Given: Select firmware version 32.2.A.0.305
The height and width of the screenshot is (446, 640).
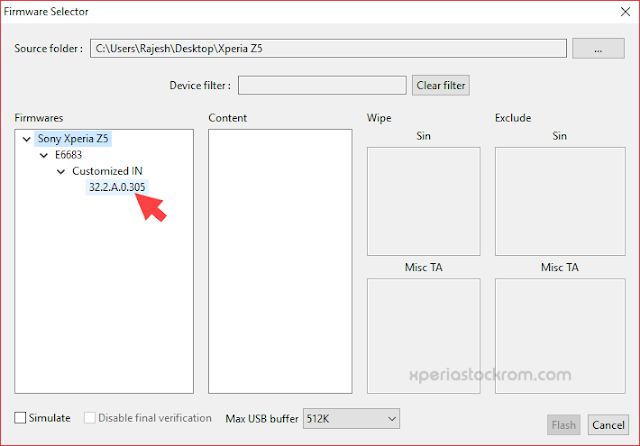Looking at the screenshot, I should [x=117, y=187].
